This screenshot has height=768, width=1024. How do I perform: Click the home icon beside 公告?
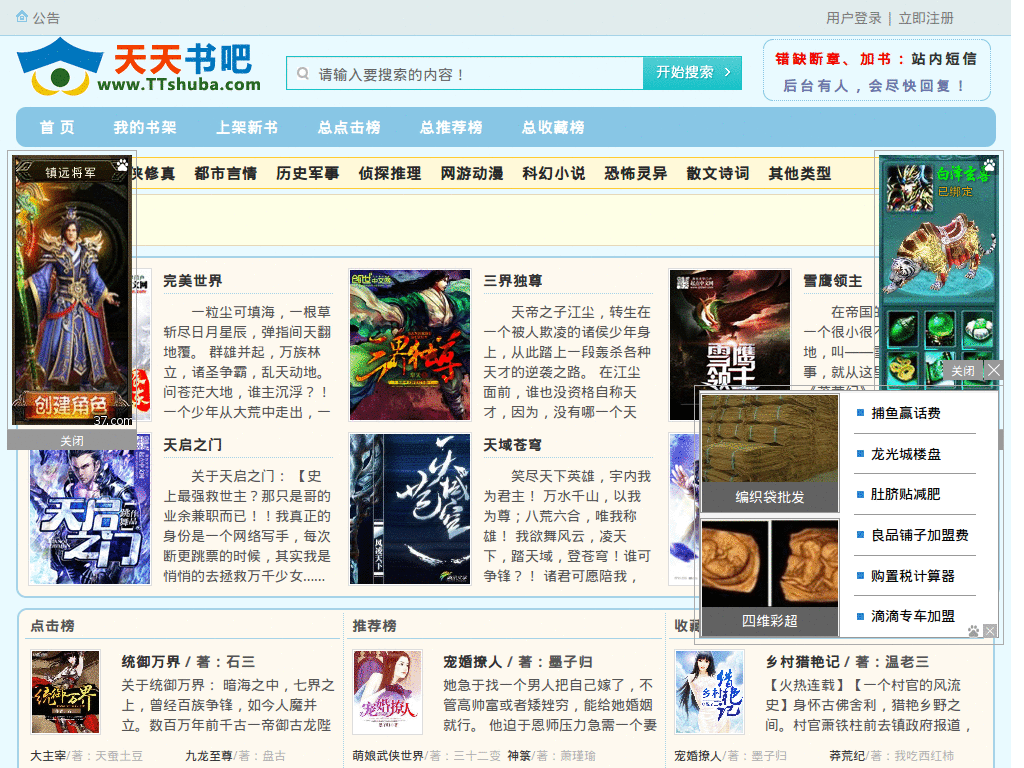[x=22, y=17]
